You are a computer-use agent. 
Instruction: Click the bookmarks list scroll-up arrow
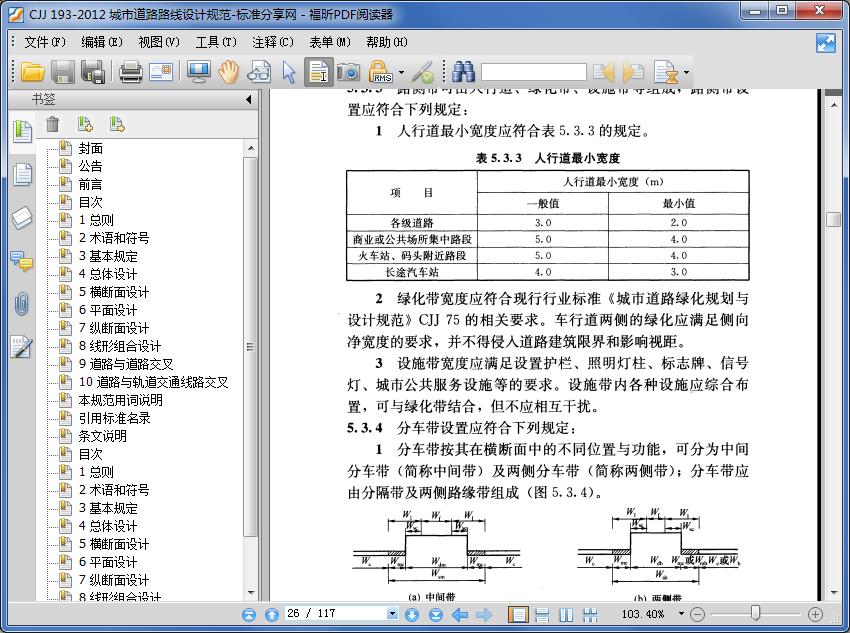250,148
